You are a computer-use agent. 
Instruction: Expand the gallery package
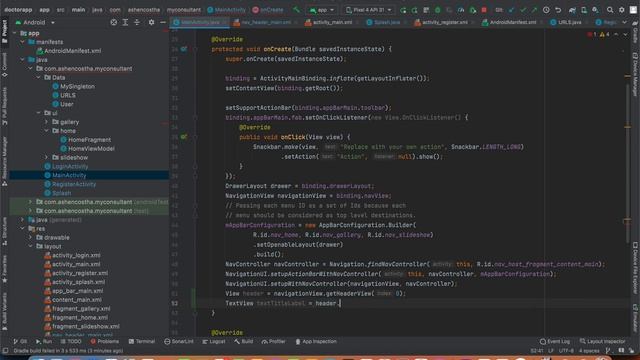[46, 122]
